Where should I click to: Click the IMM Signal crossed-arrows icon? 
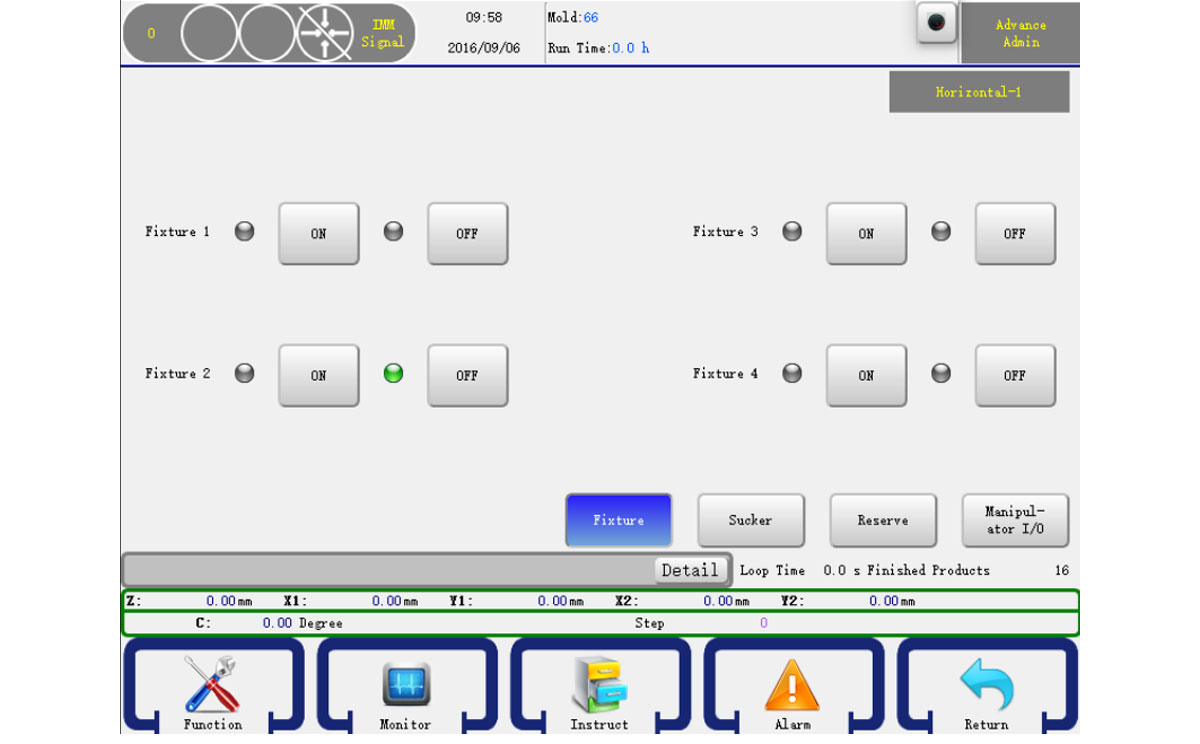click(x=325, y=33)
